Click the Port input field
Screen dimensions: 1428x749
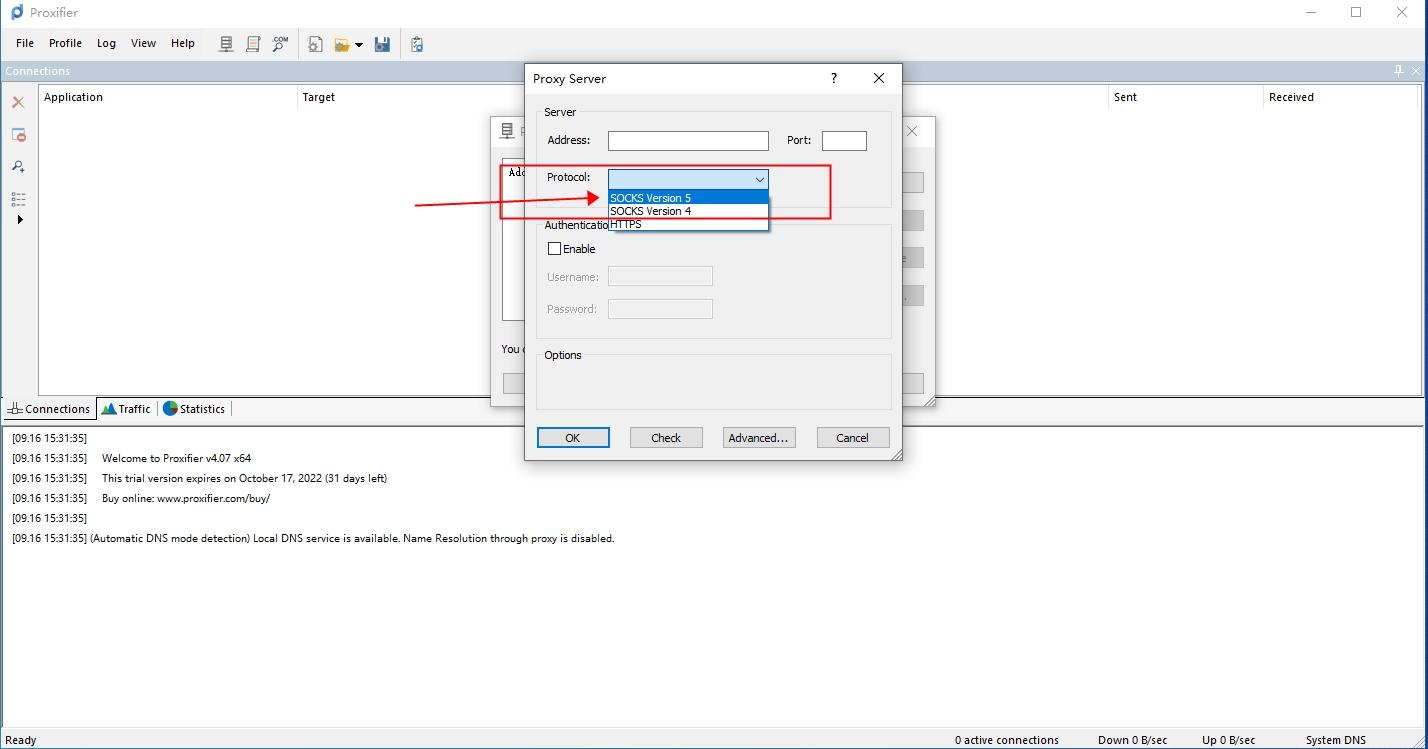pyautogui.click(x=844, y=141)
